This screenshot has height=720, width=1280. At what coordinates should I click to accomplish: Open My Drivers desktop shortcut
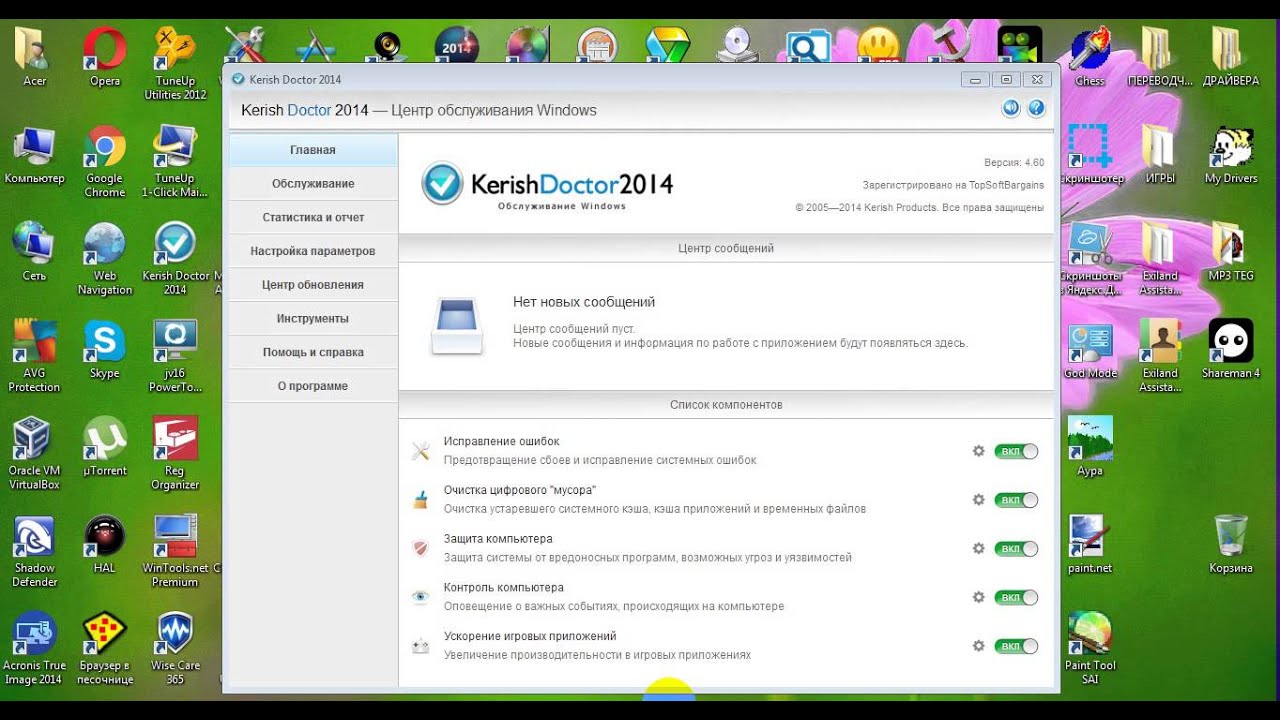pos(1230,155)
